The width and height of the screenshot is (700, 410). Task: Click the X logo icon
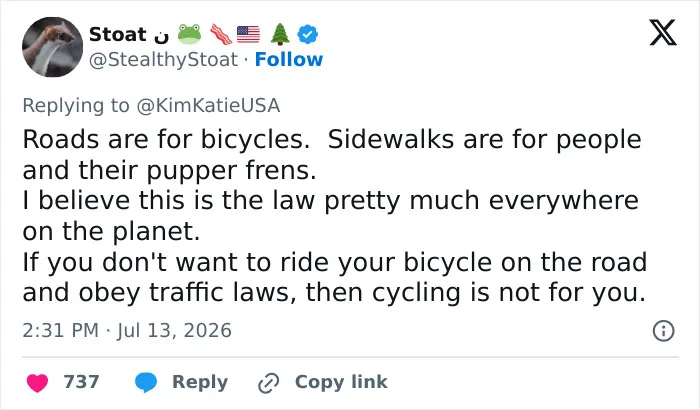click(663, 32)
